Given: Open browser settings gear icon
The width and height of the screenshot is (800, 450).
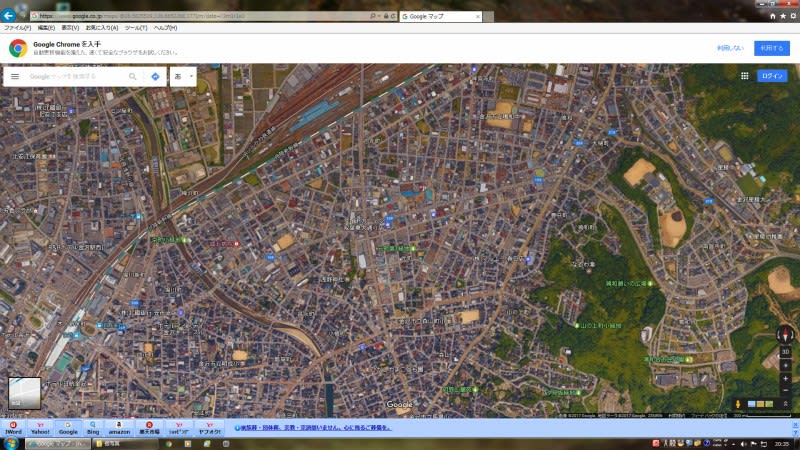Looking at the screenshot, I should click(x=793, y=16).
